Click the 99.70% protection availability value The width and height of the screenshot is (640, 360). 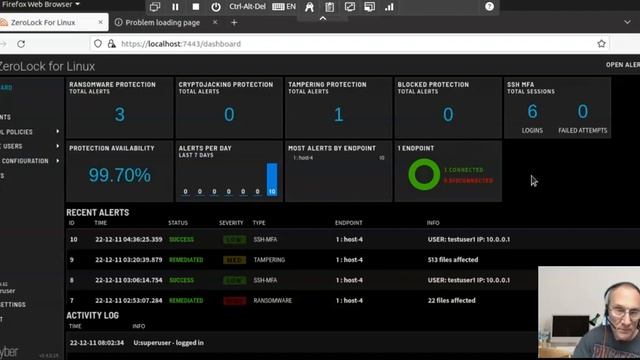pos(120,175)
